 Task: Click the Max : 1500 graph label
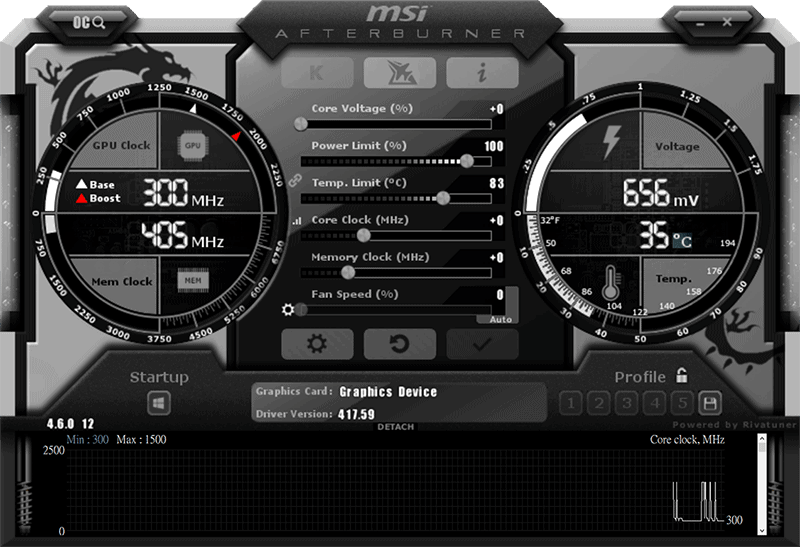coord(141,439)
